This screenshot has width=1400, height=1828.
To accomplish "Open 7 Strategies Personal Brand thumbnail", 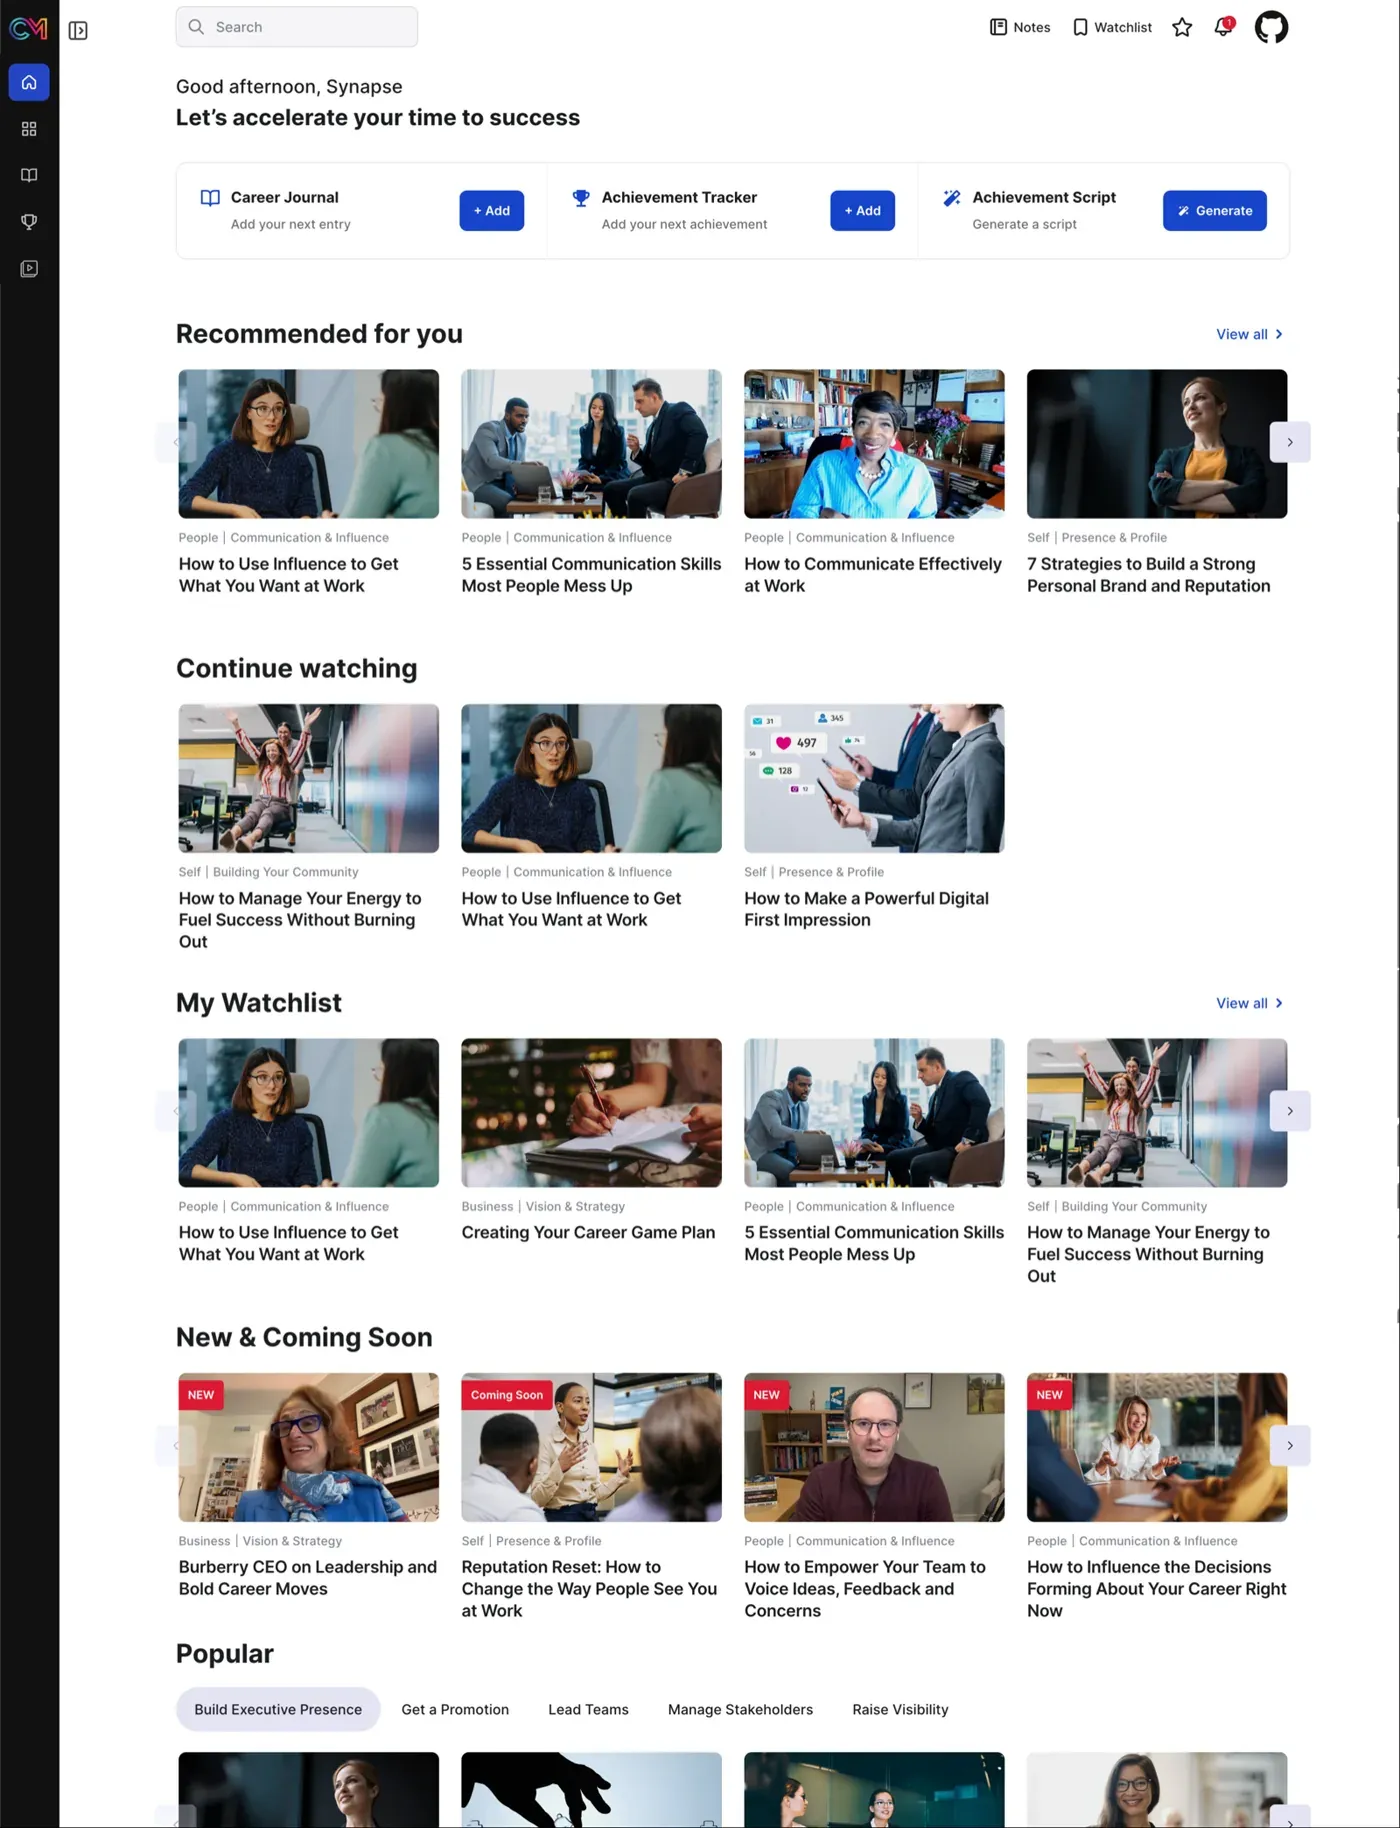I will coord(1157,444).
